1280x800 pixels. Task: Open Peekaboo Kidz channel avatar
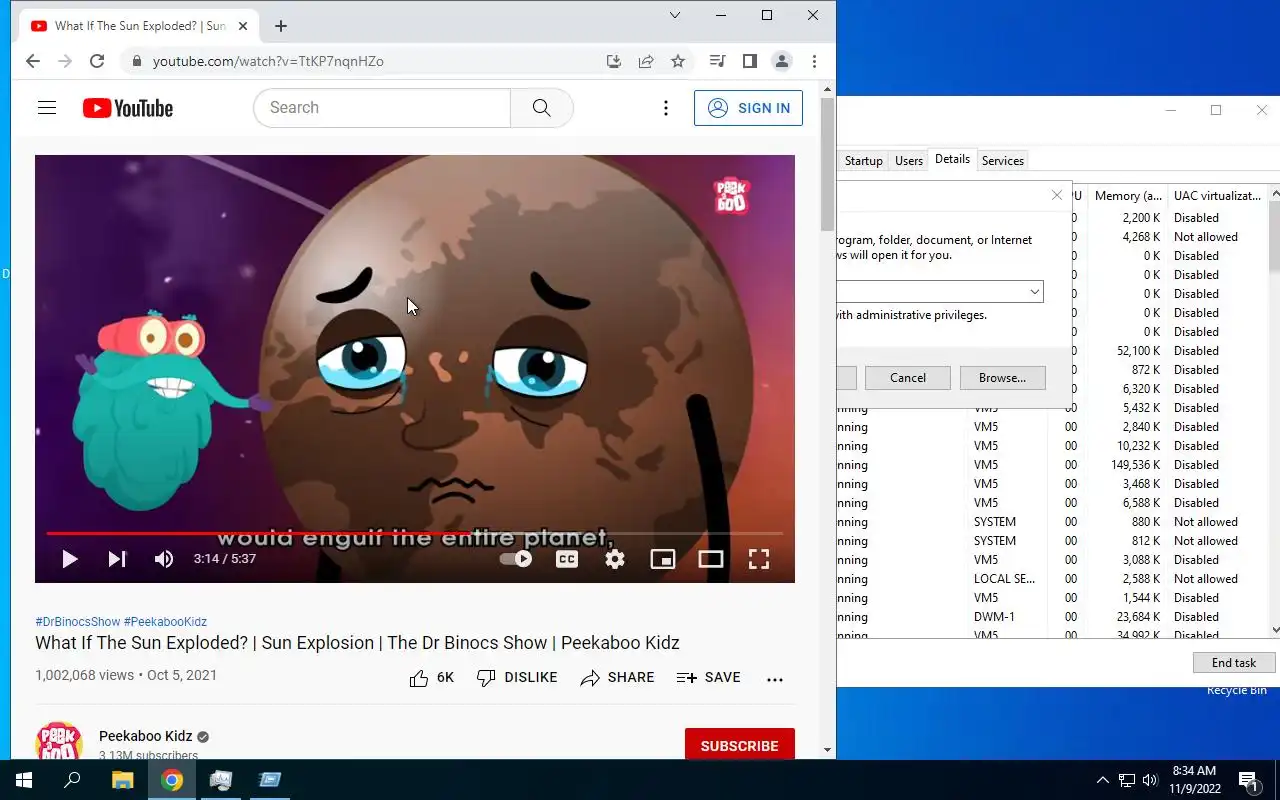point(59,742)
